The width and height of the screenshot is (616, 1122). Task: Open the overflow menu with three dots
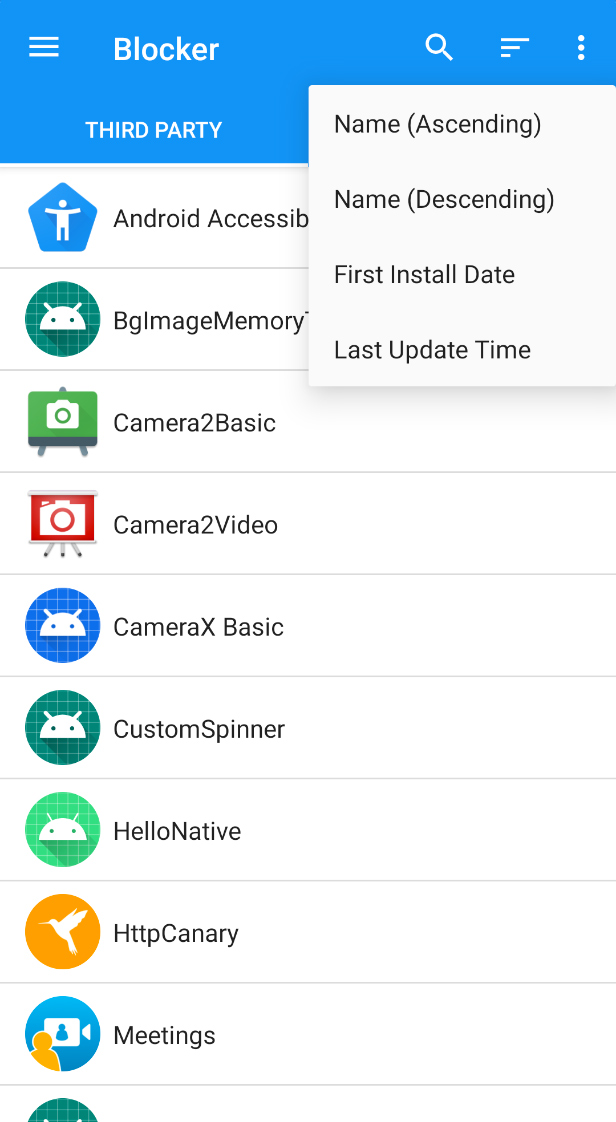point(581,47)
